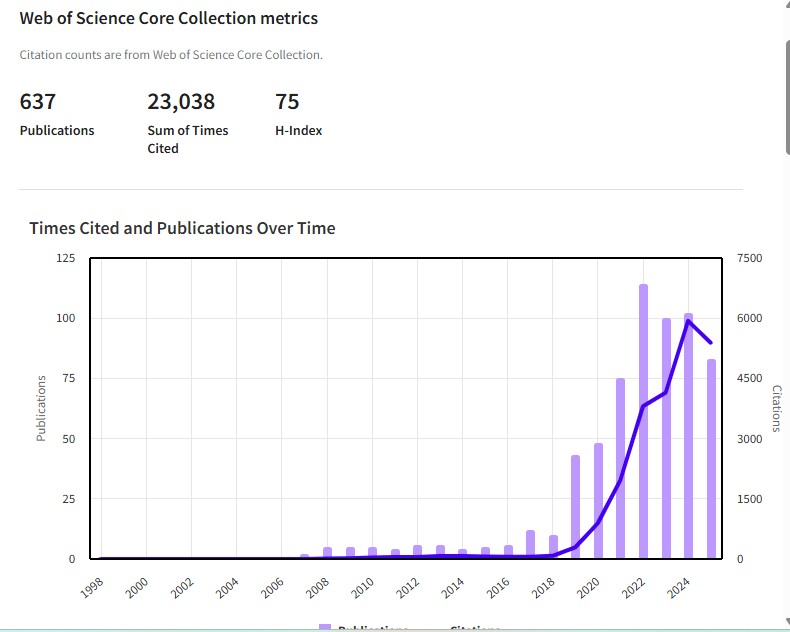Click the citation counts source note text

point(171,55)
